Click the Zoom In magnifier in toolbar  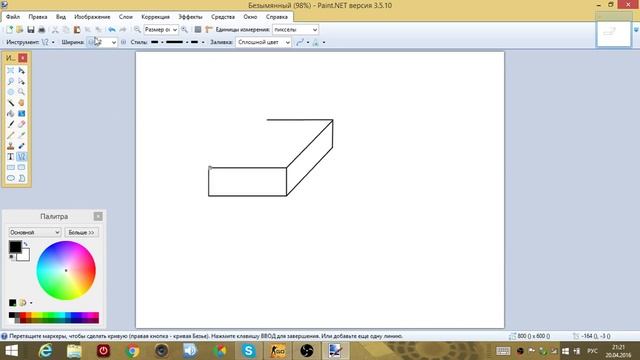click(184, 29)
